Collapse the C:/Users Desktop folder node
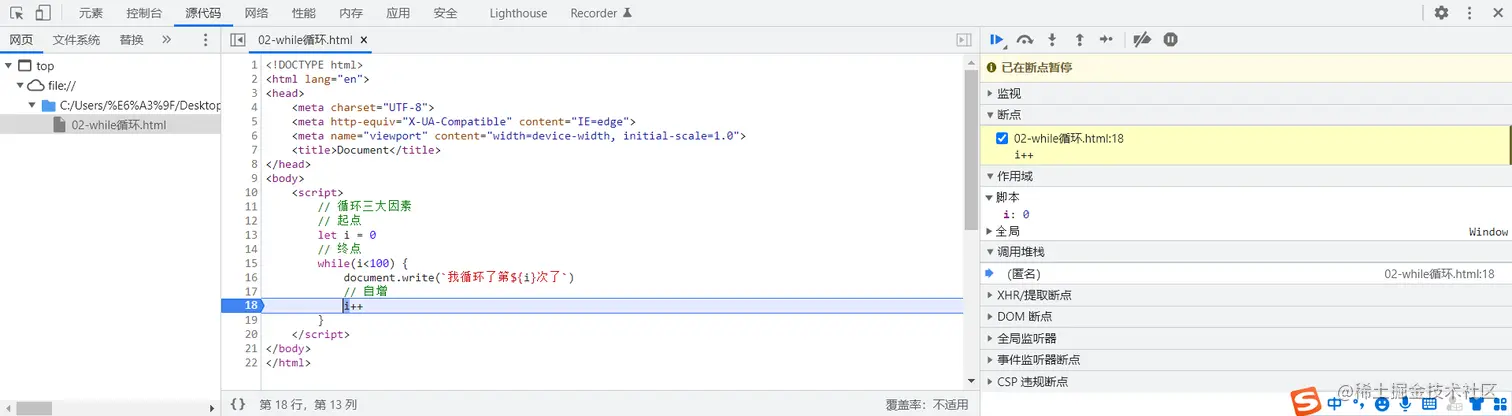 (32, 105)
